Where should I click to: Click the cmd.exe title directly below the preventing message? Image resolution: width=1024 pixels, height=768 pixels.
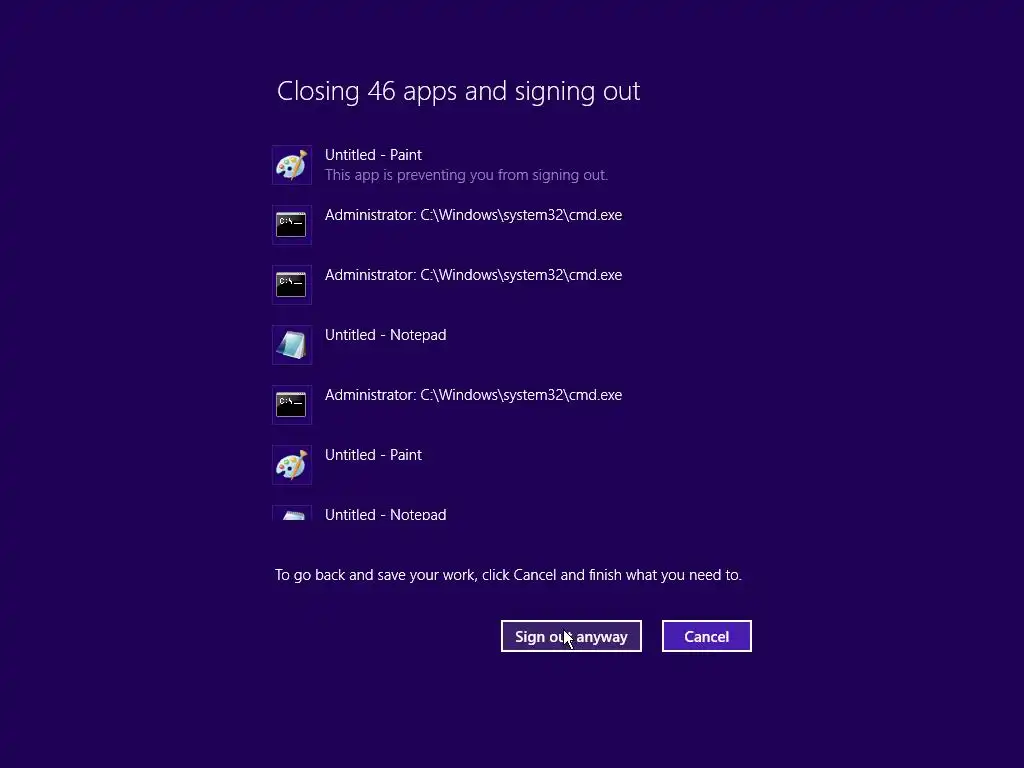473,215
